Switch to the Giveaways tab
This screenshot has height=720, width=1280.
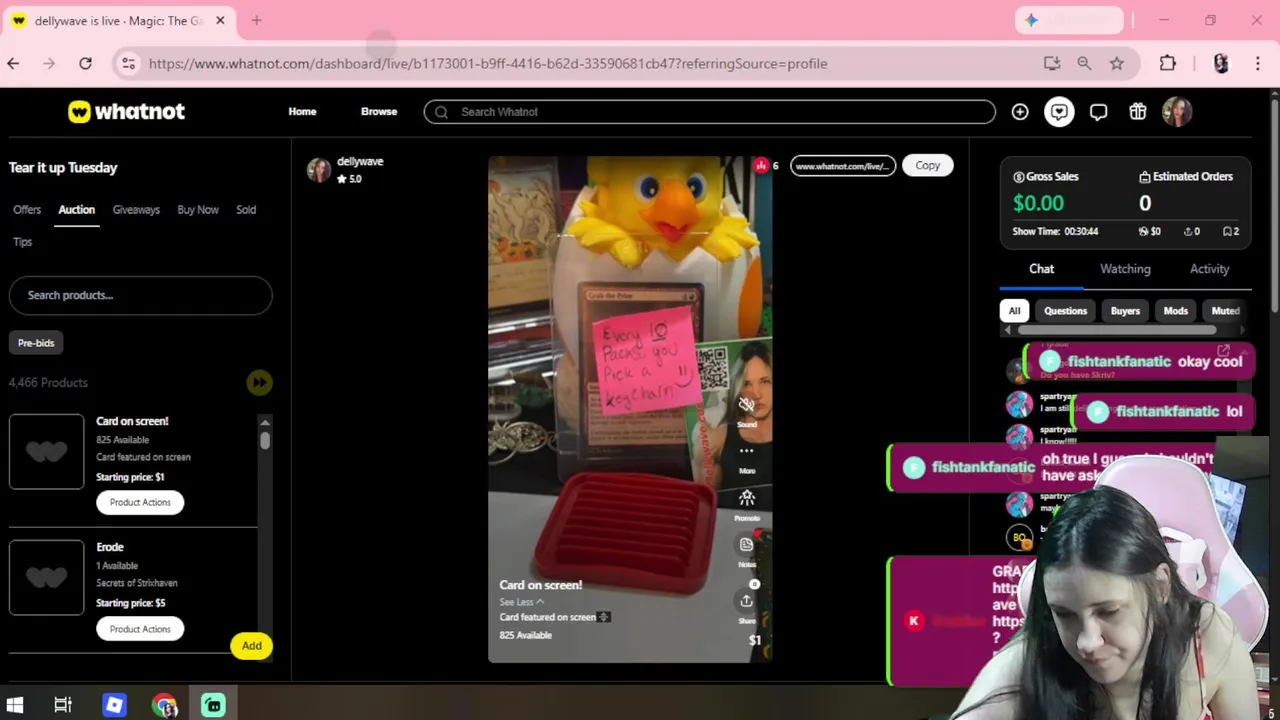136,210
